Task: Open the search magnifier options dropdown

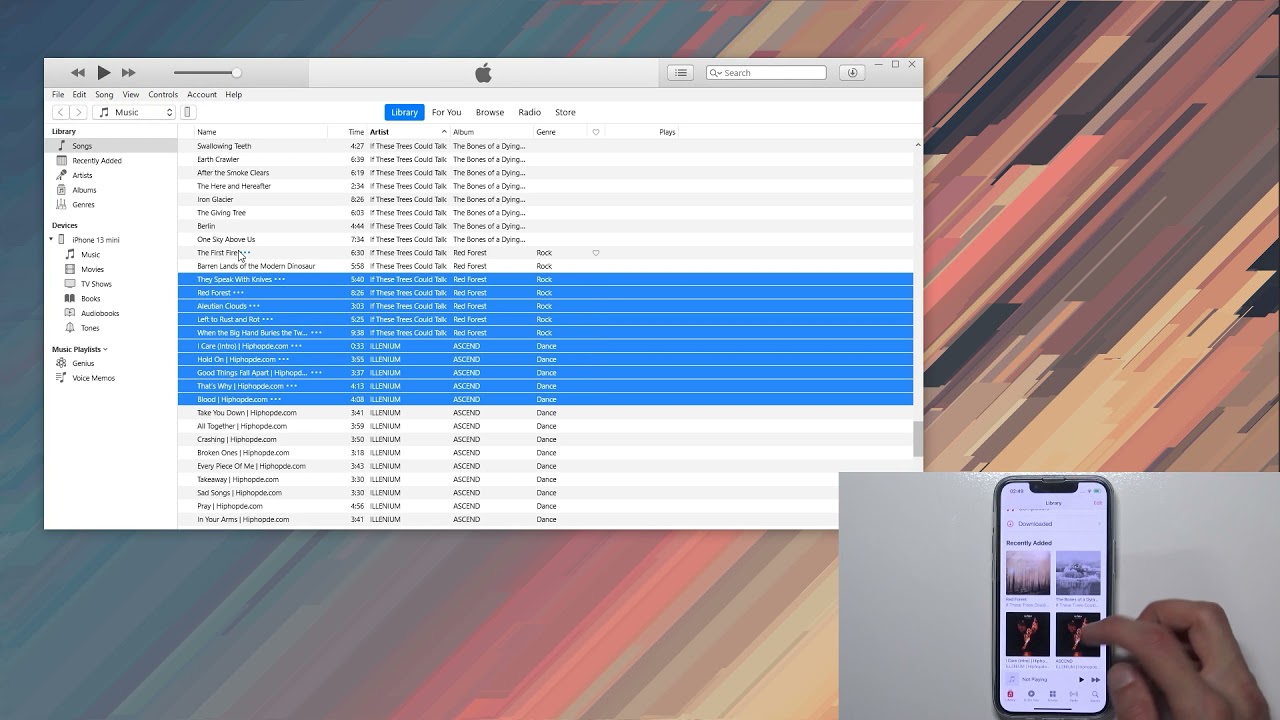Action: pyautogui.click(x=716, y=73)
